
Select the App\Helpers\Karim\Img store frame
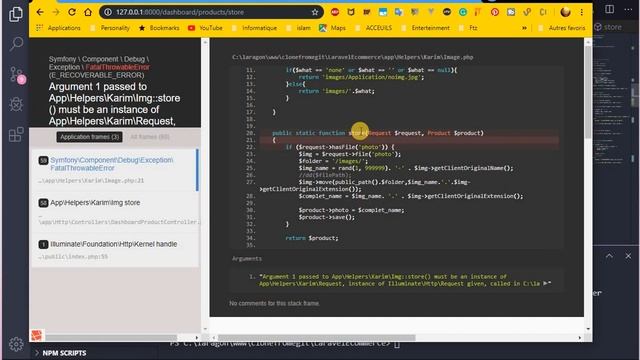[x=116, y=212]
